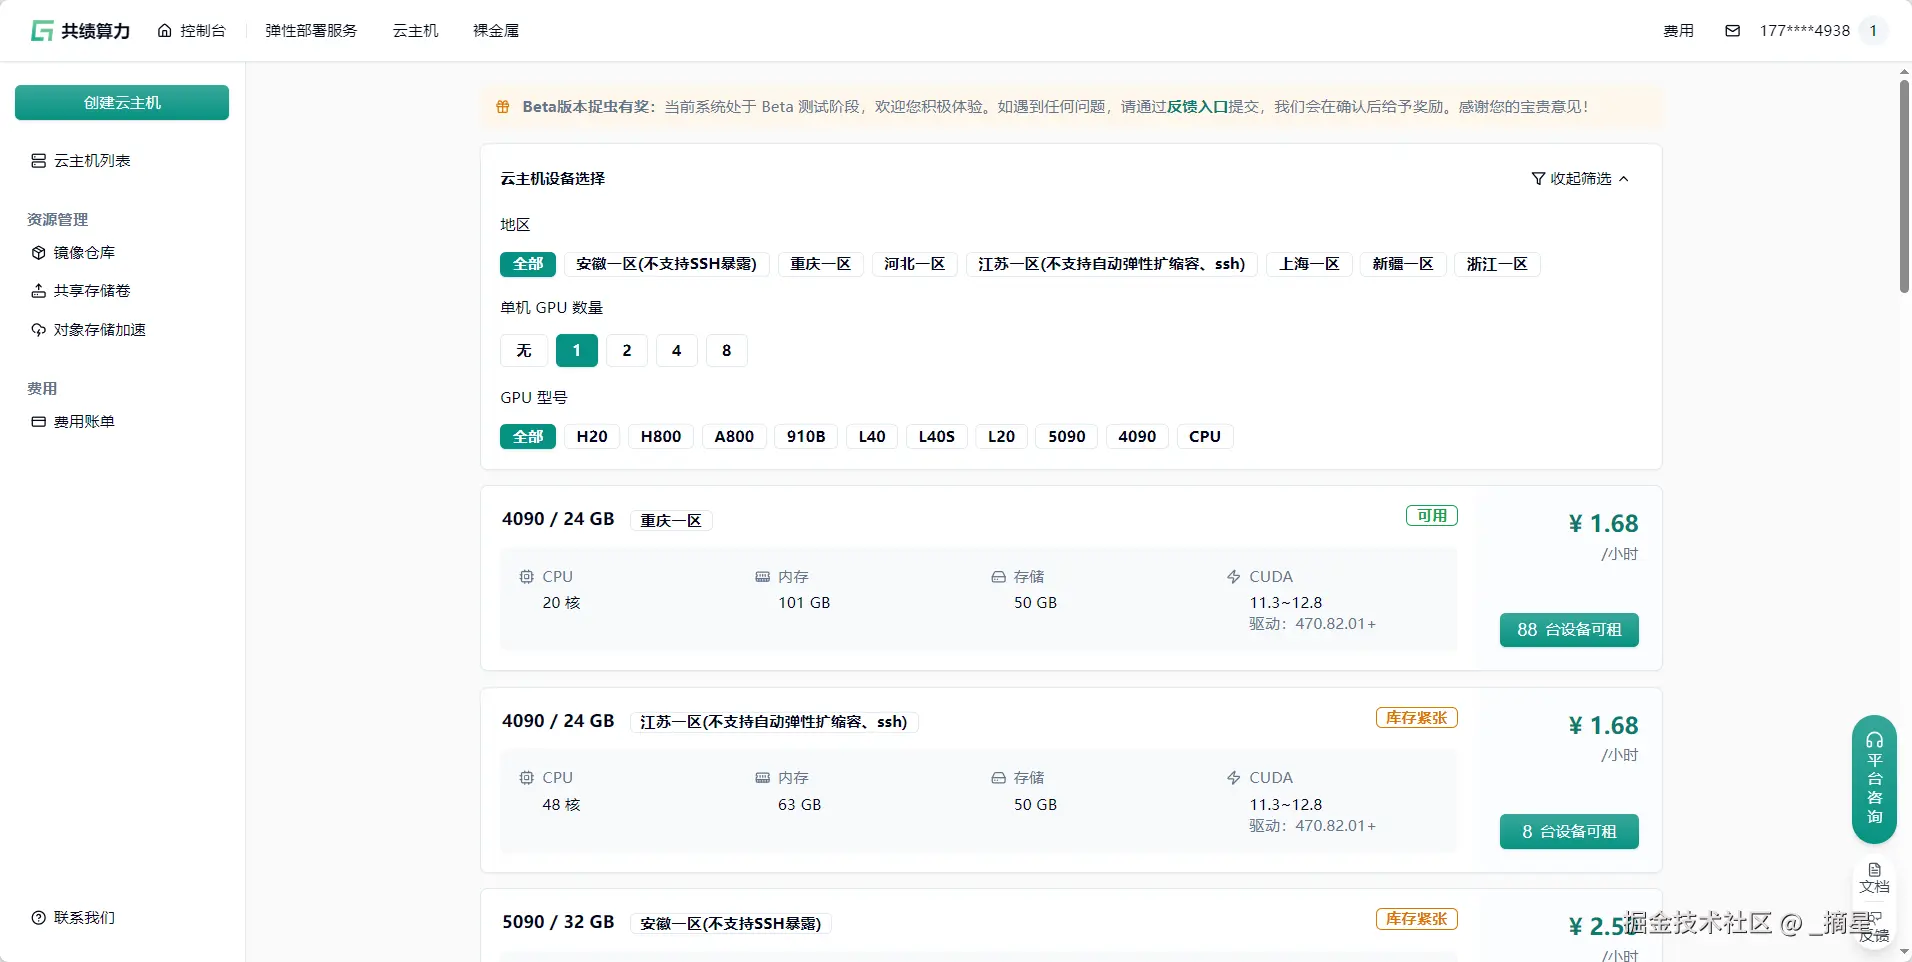Select region filter 浙江一区

1497,264
